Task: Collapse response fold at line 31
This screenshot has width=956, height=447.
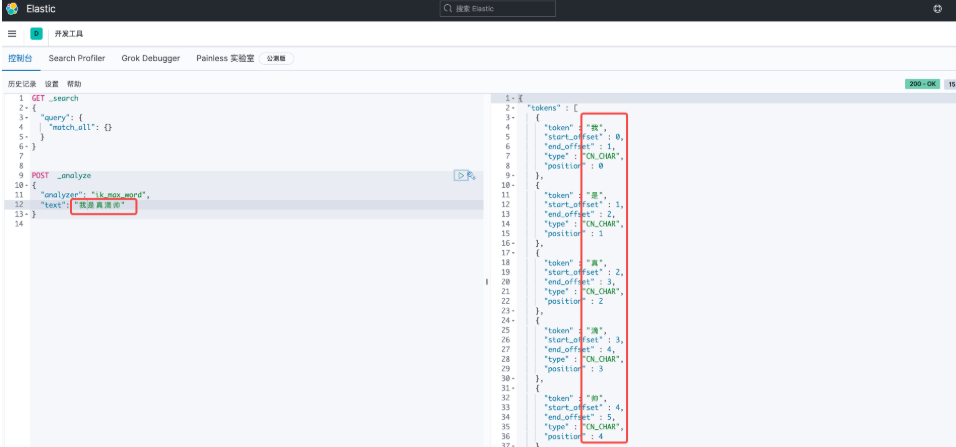Action: pos(514,388)
